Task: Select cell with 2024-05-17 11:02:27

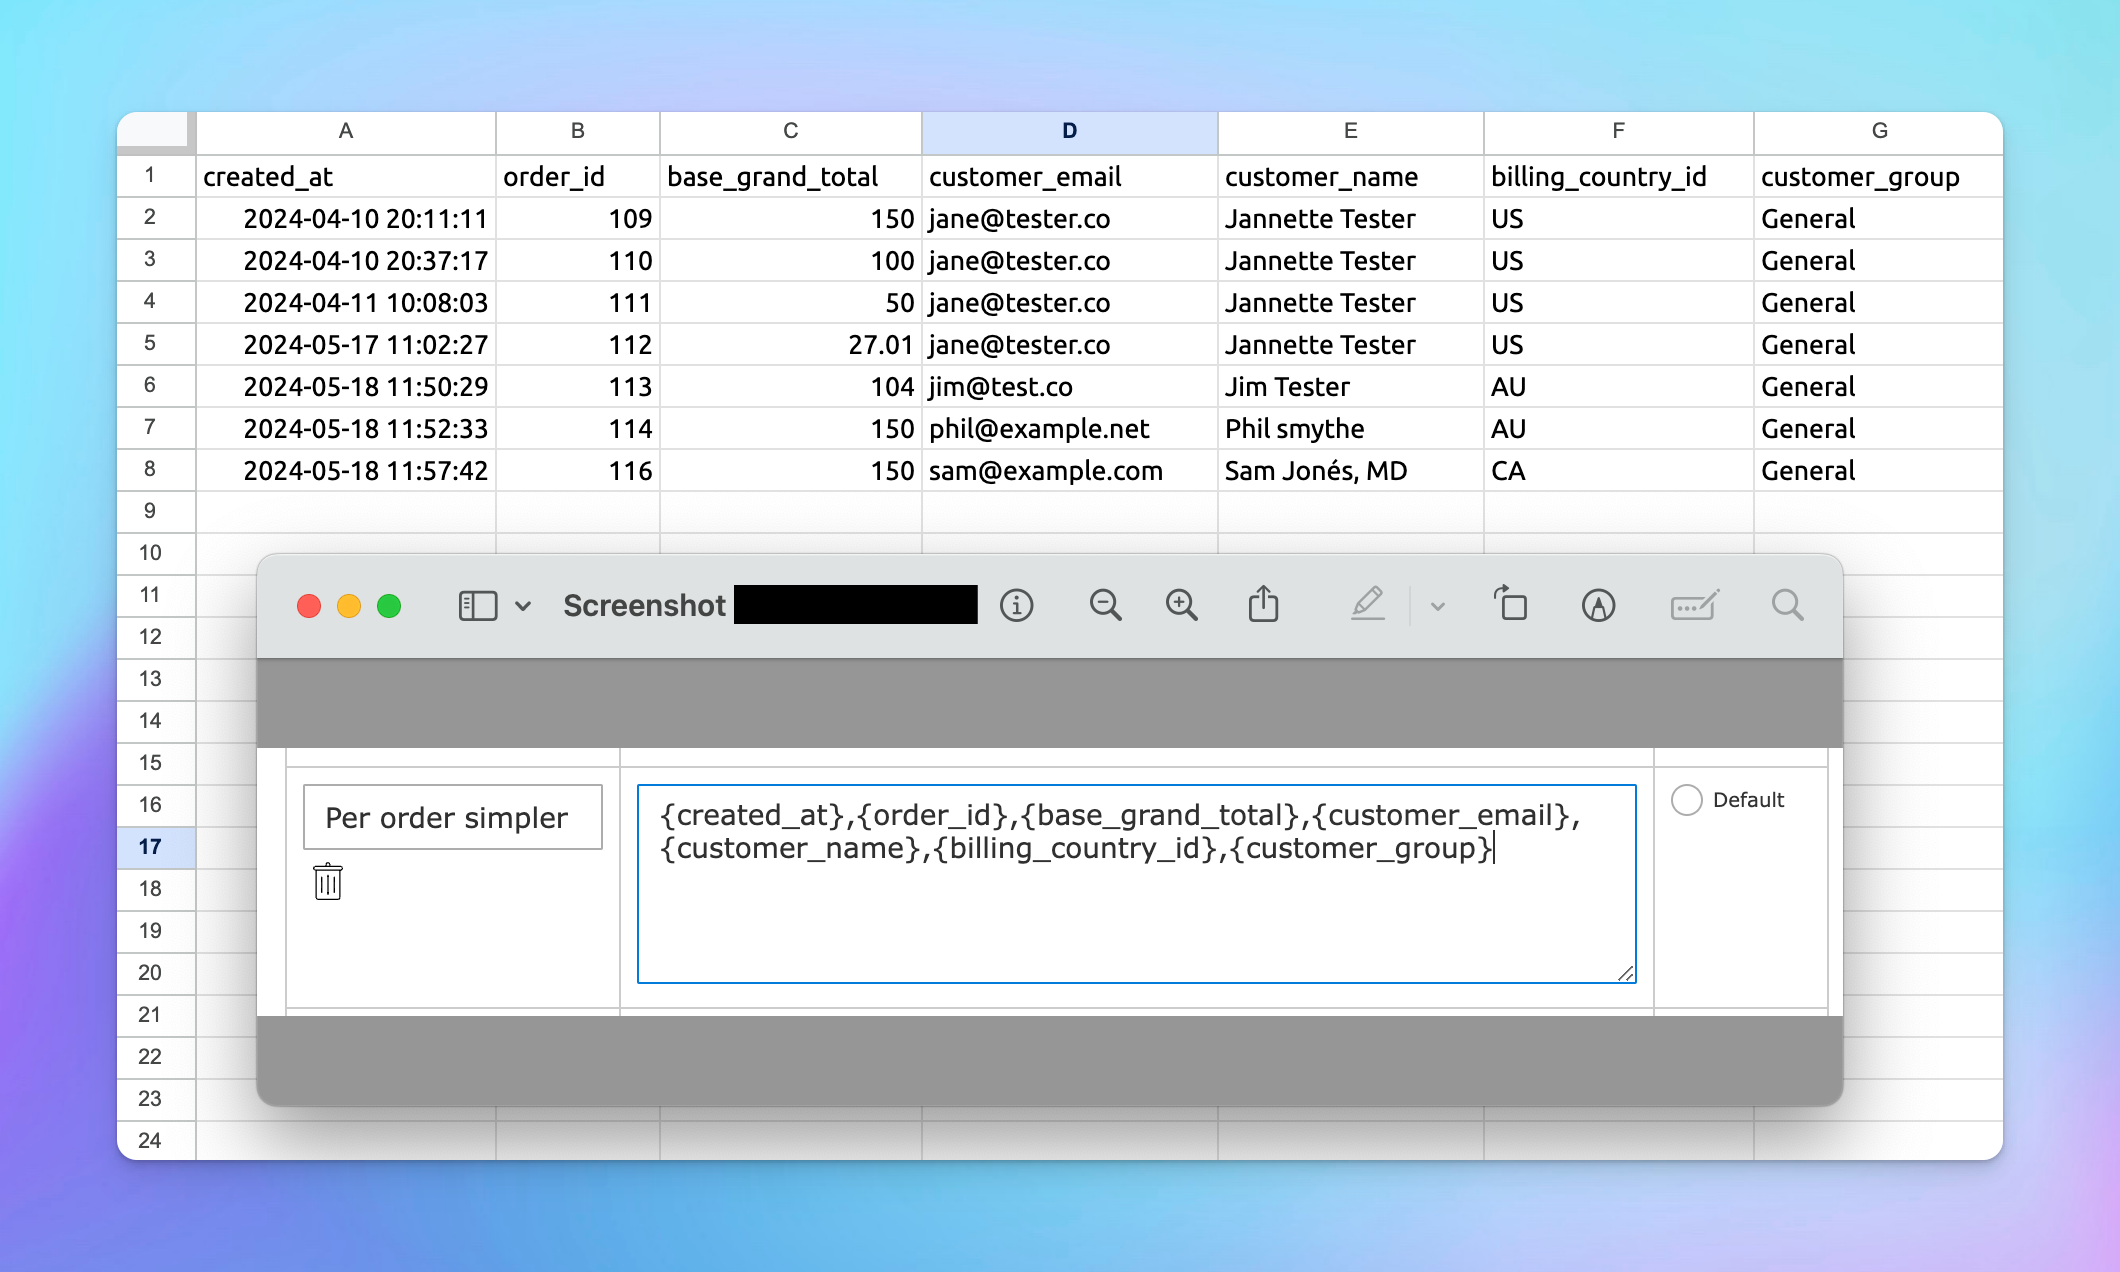Action: 346,344
